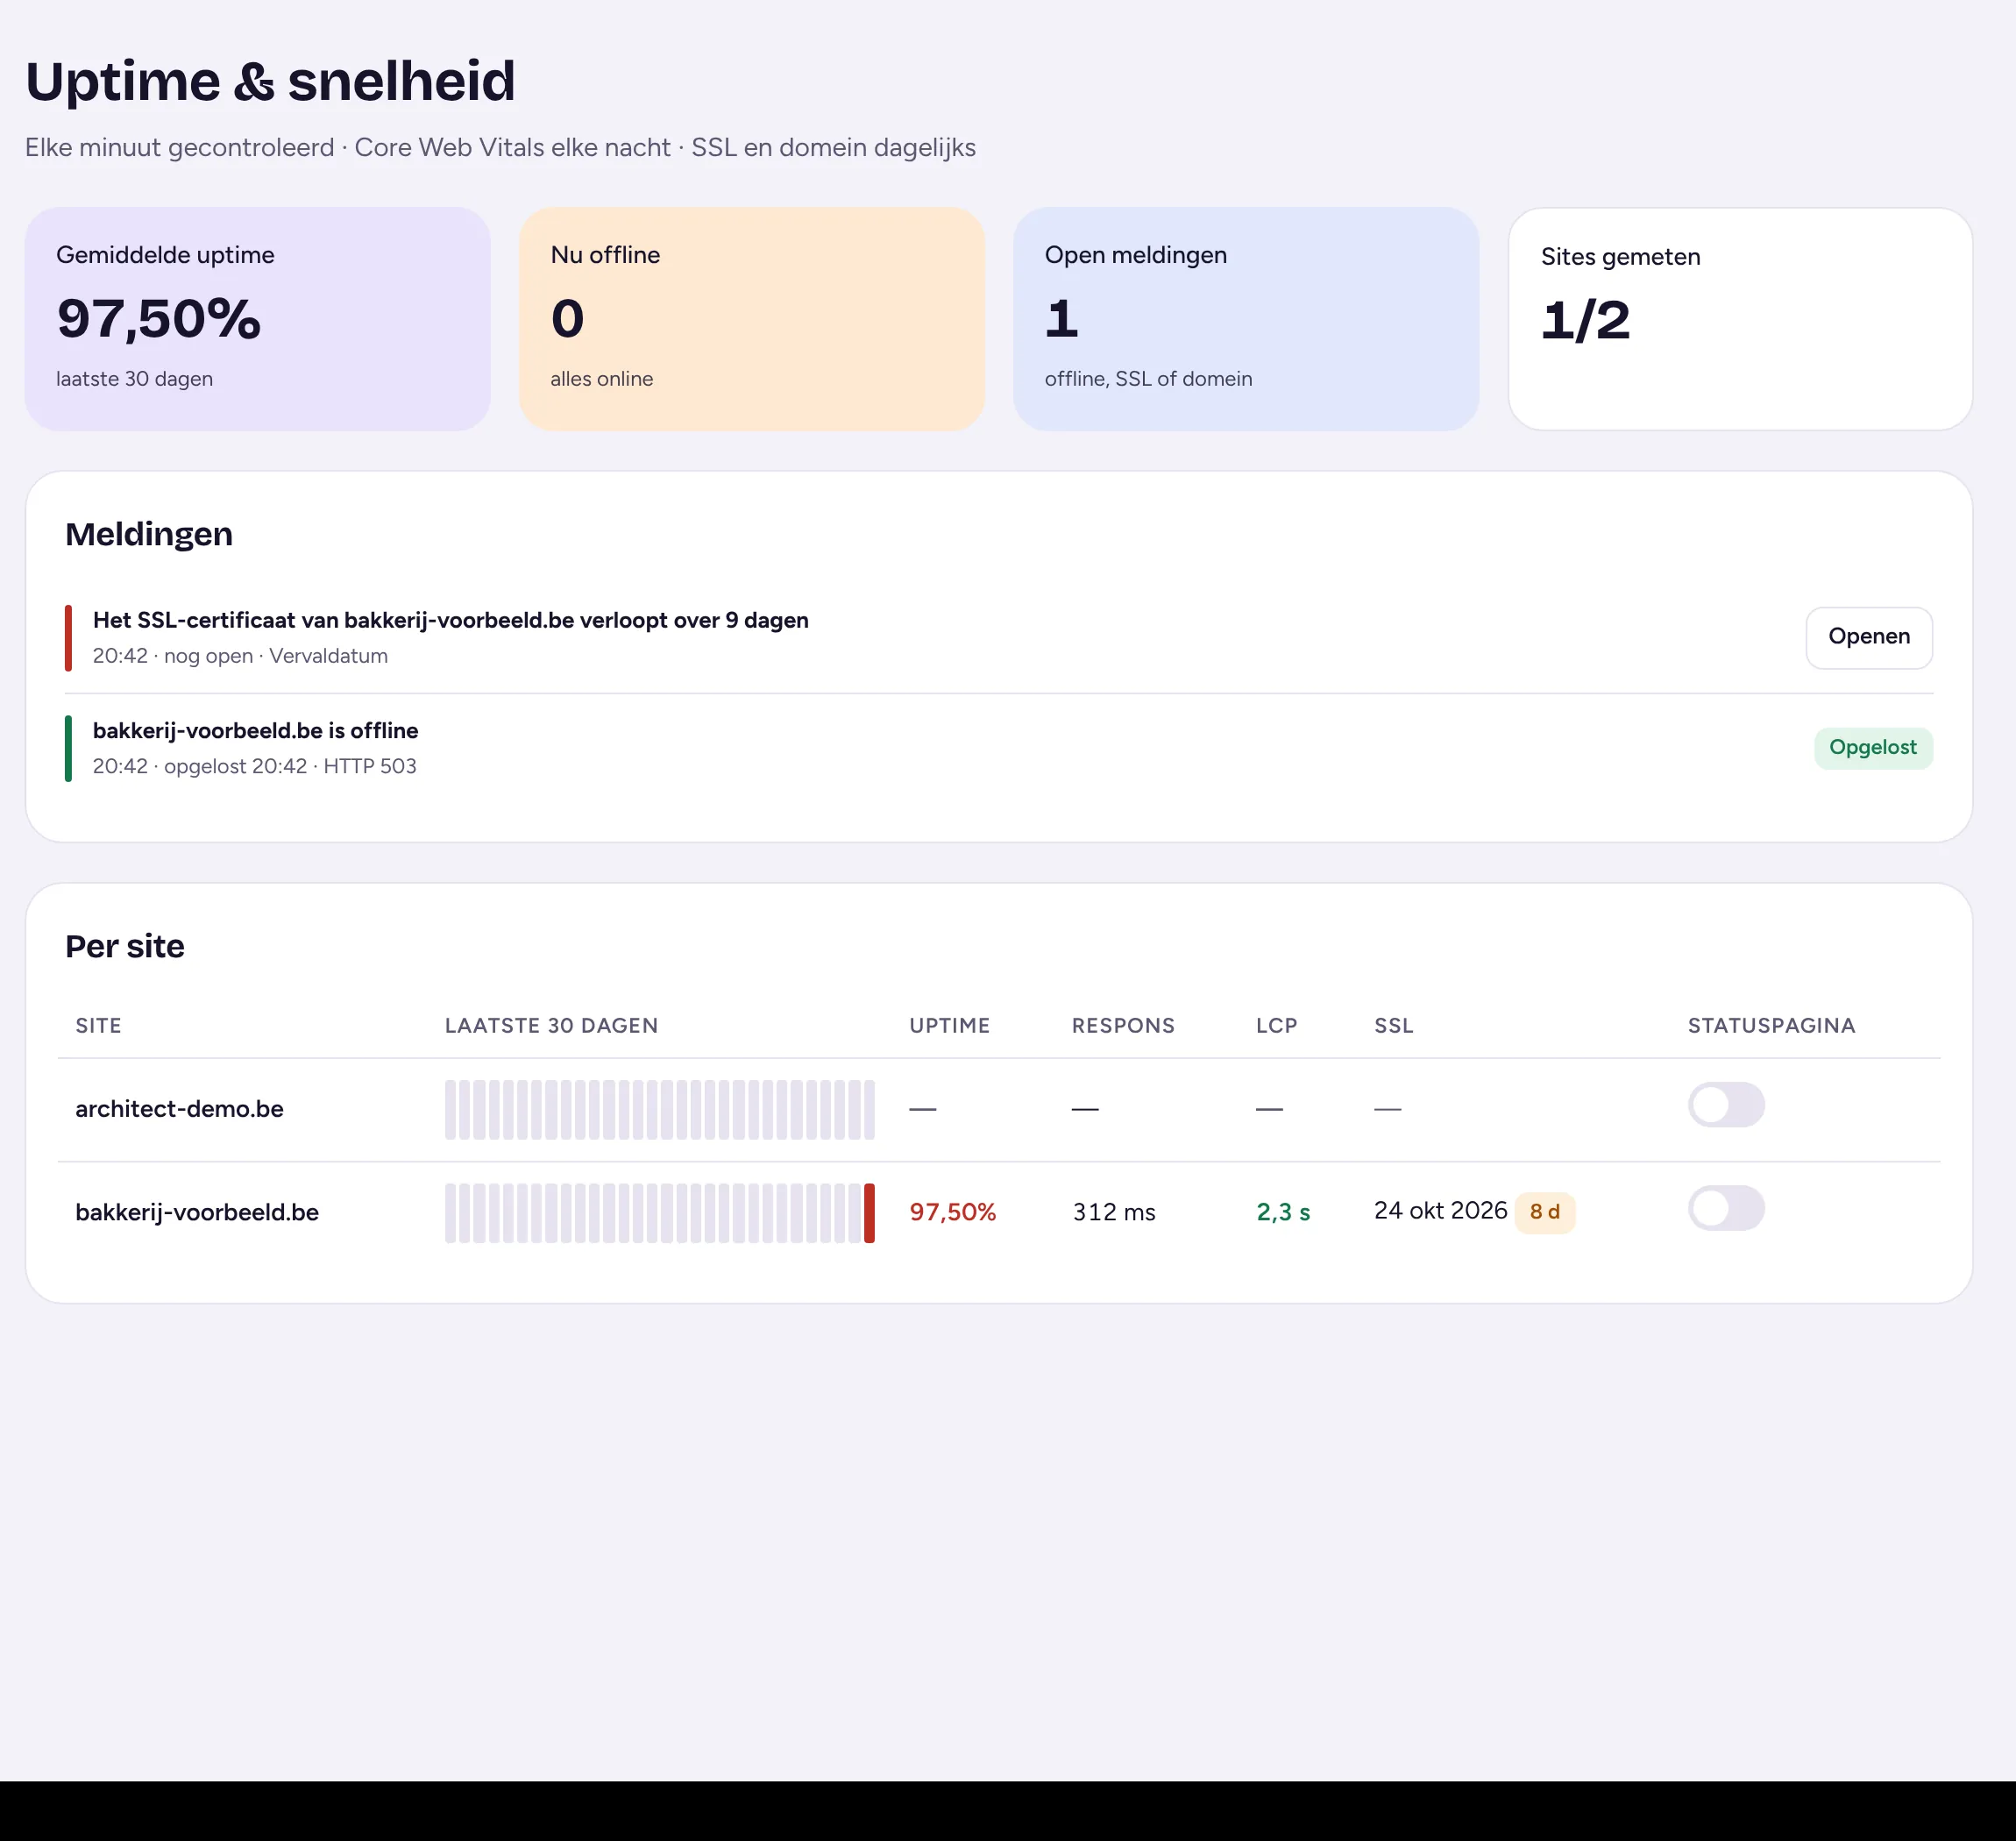Click the 30-day uptime bars for architect-demo.be
2016x1841 pixels.
coord(659,1109)
